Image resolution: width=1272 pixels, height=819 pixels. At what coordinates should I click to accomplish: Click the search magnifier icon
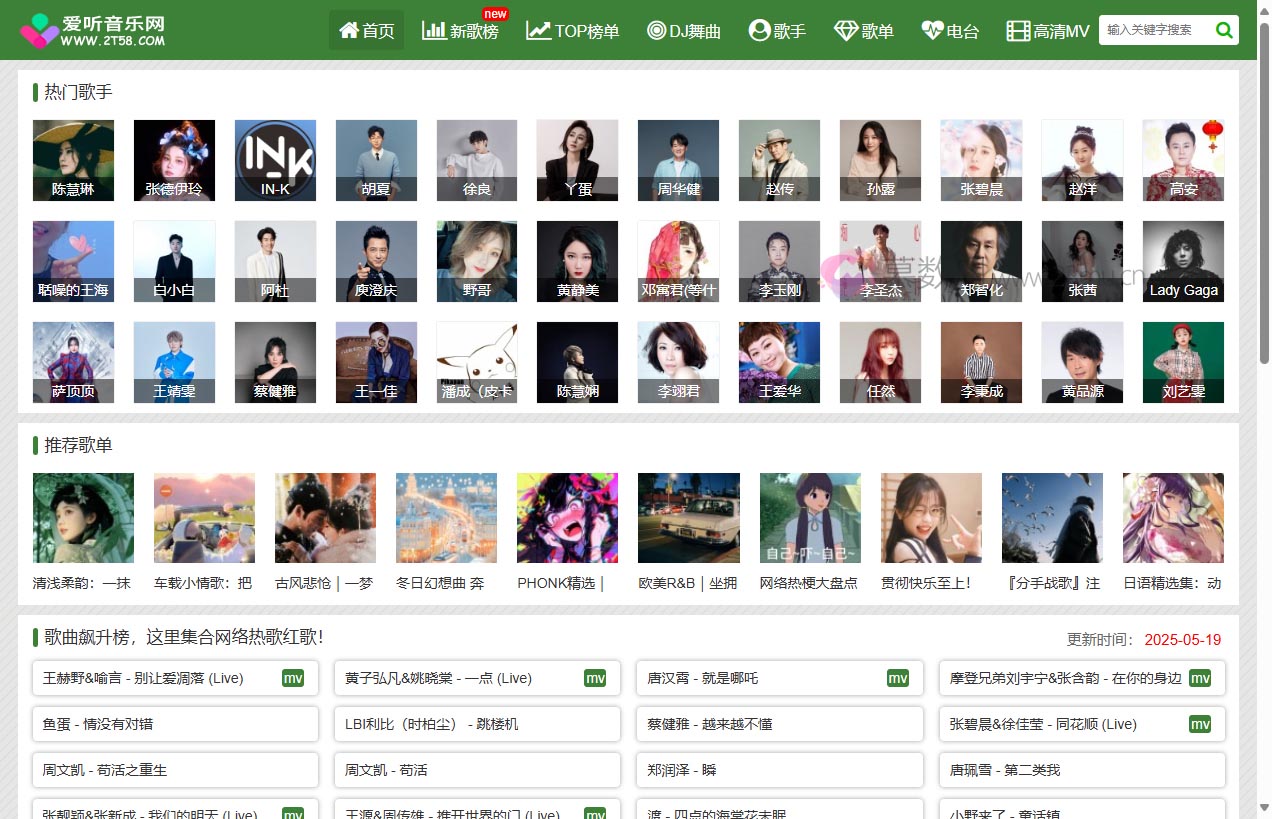[x=1224, y=30]
